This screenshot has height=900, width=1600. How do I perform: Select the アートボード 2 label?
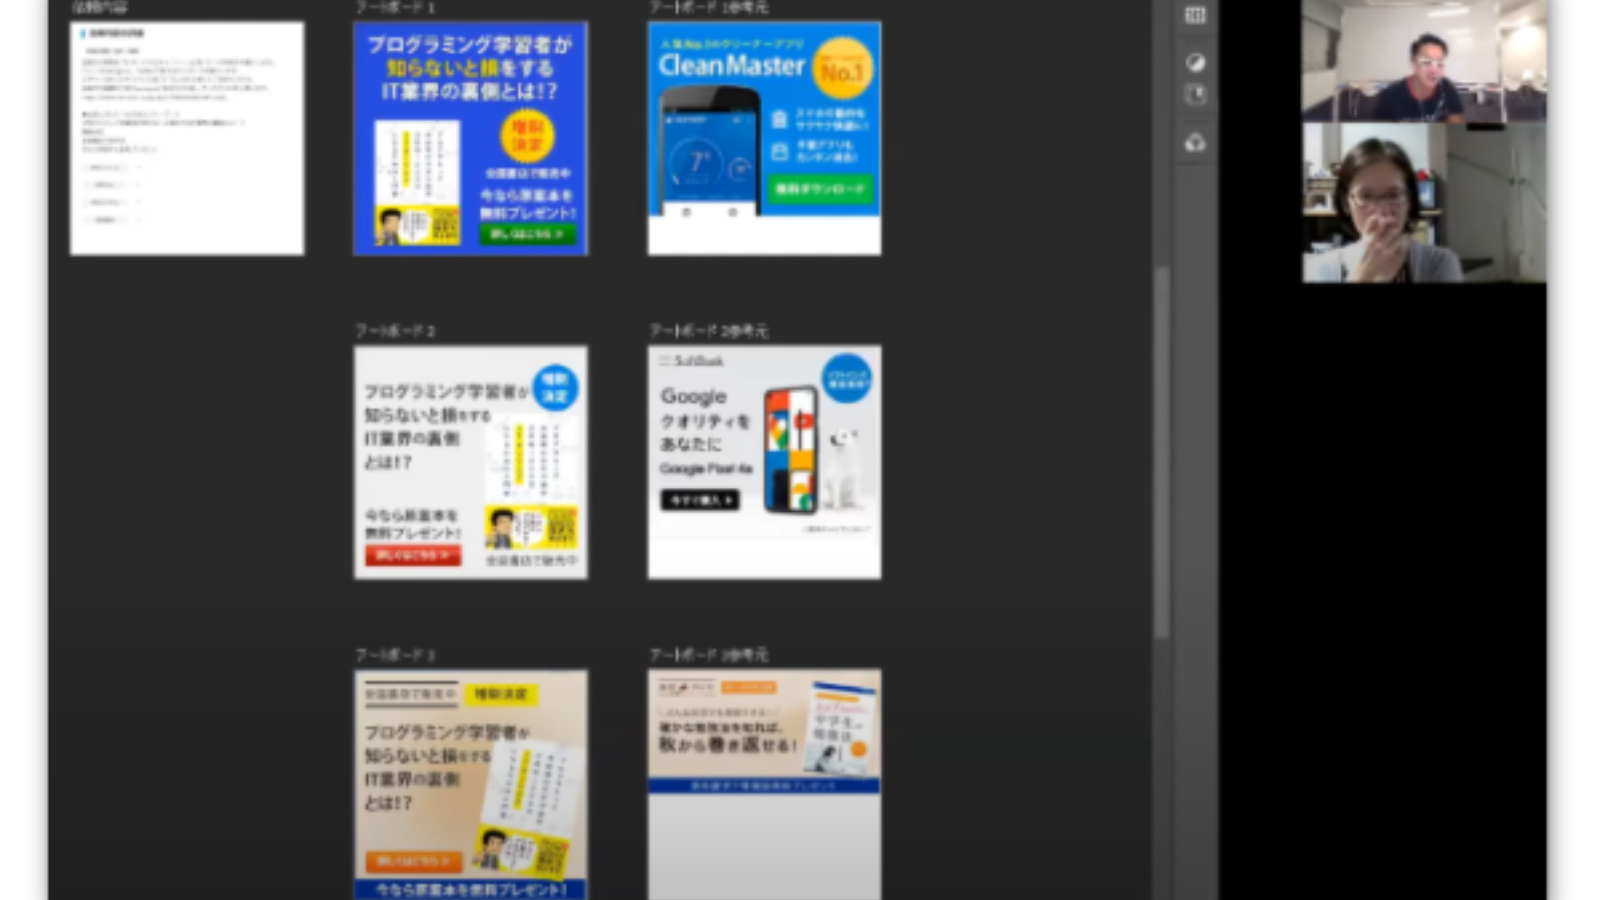(395, 331)
